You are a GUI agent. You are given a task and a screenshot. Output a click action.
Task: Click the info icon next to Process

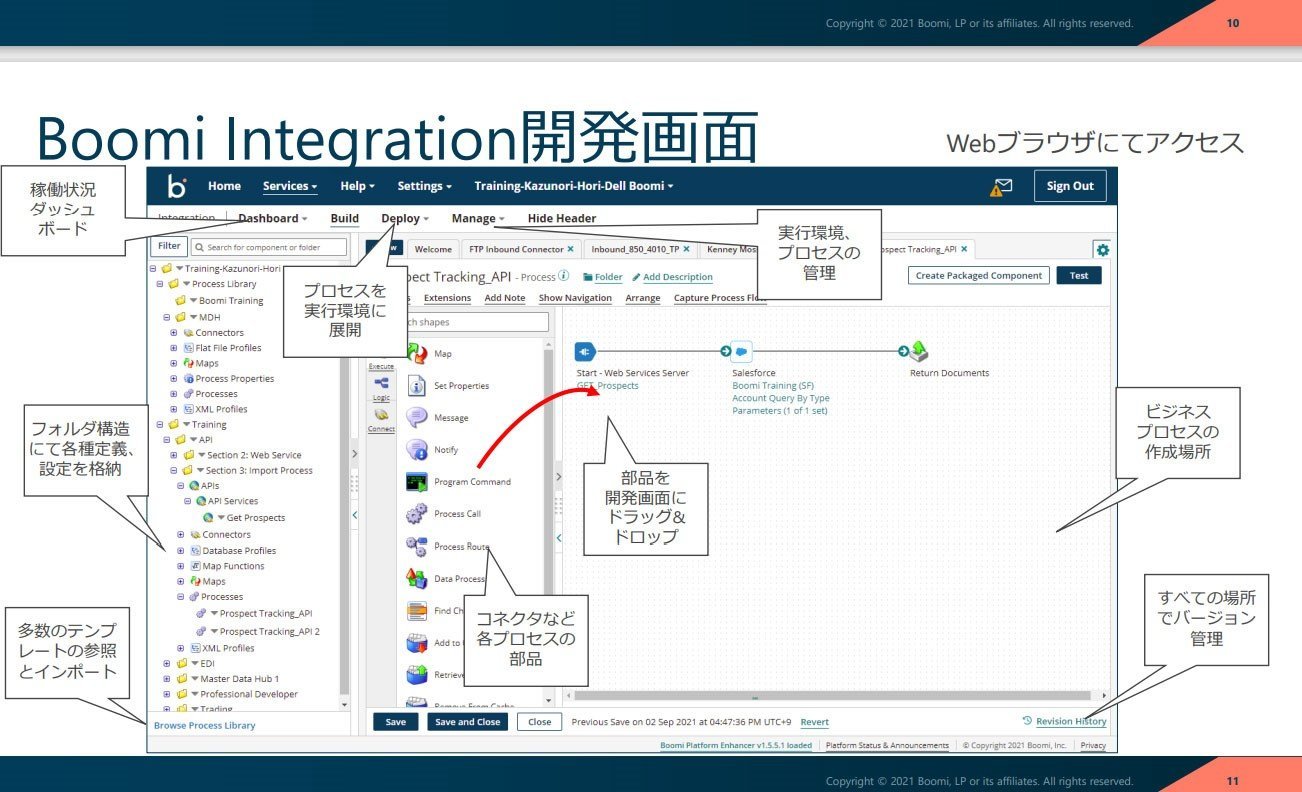pos(564,276)
